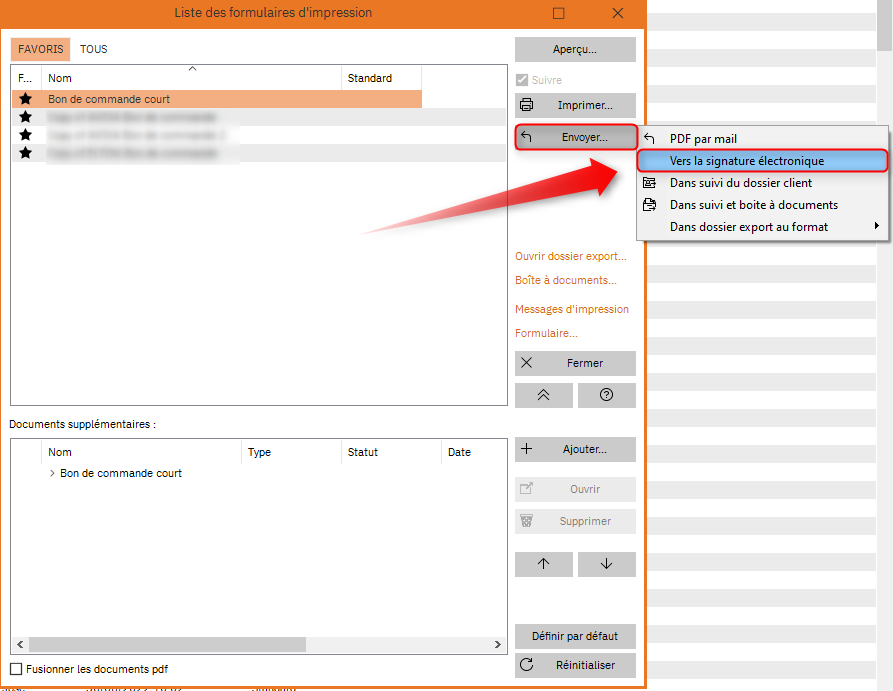Click the F... favorites column header
Screen dimensions: 893x691
26,78
